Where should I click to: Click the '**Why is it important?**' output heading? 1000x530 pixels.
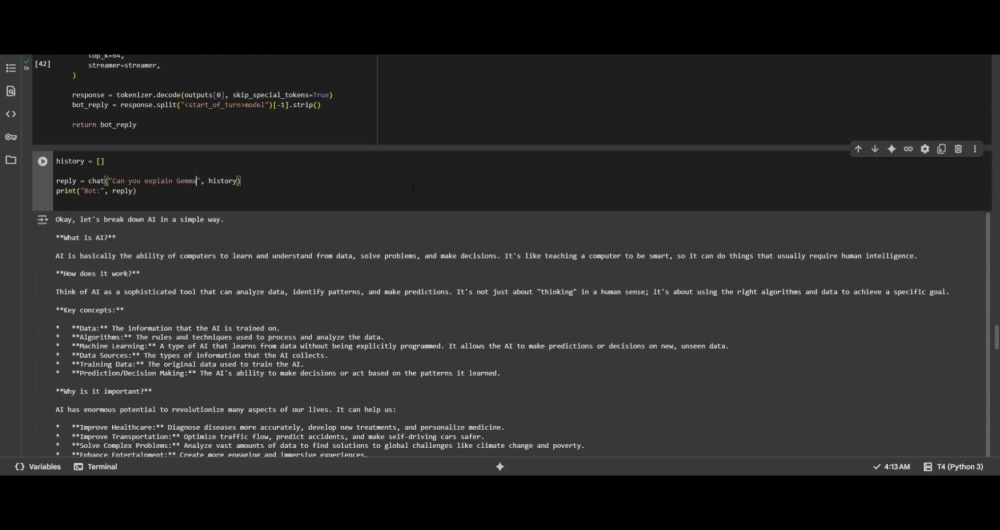coord(103,392)
